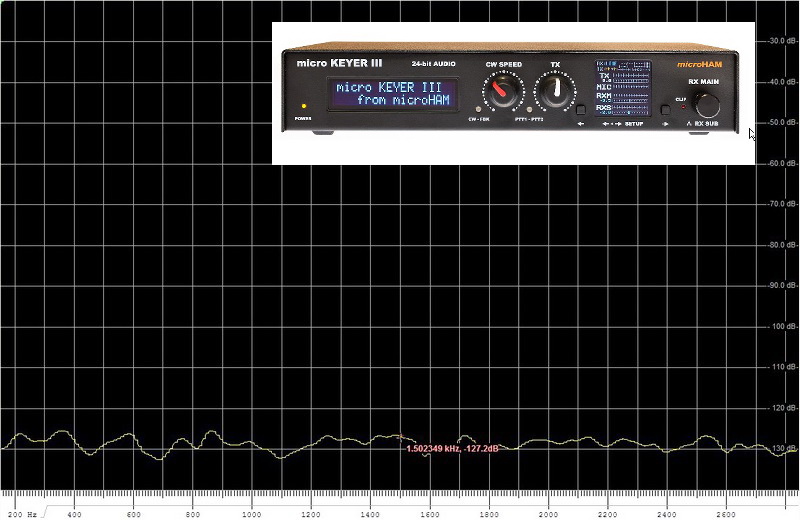This screenshot has height=520, width=800.
Task: Click the 1800 frequency axis label
Action: (489, 514)
